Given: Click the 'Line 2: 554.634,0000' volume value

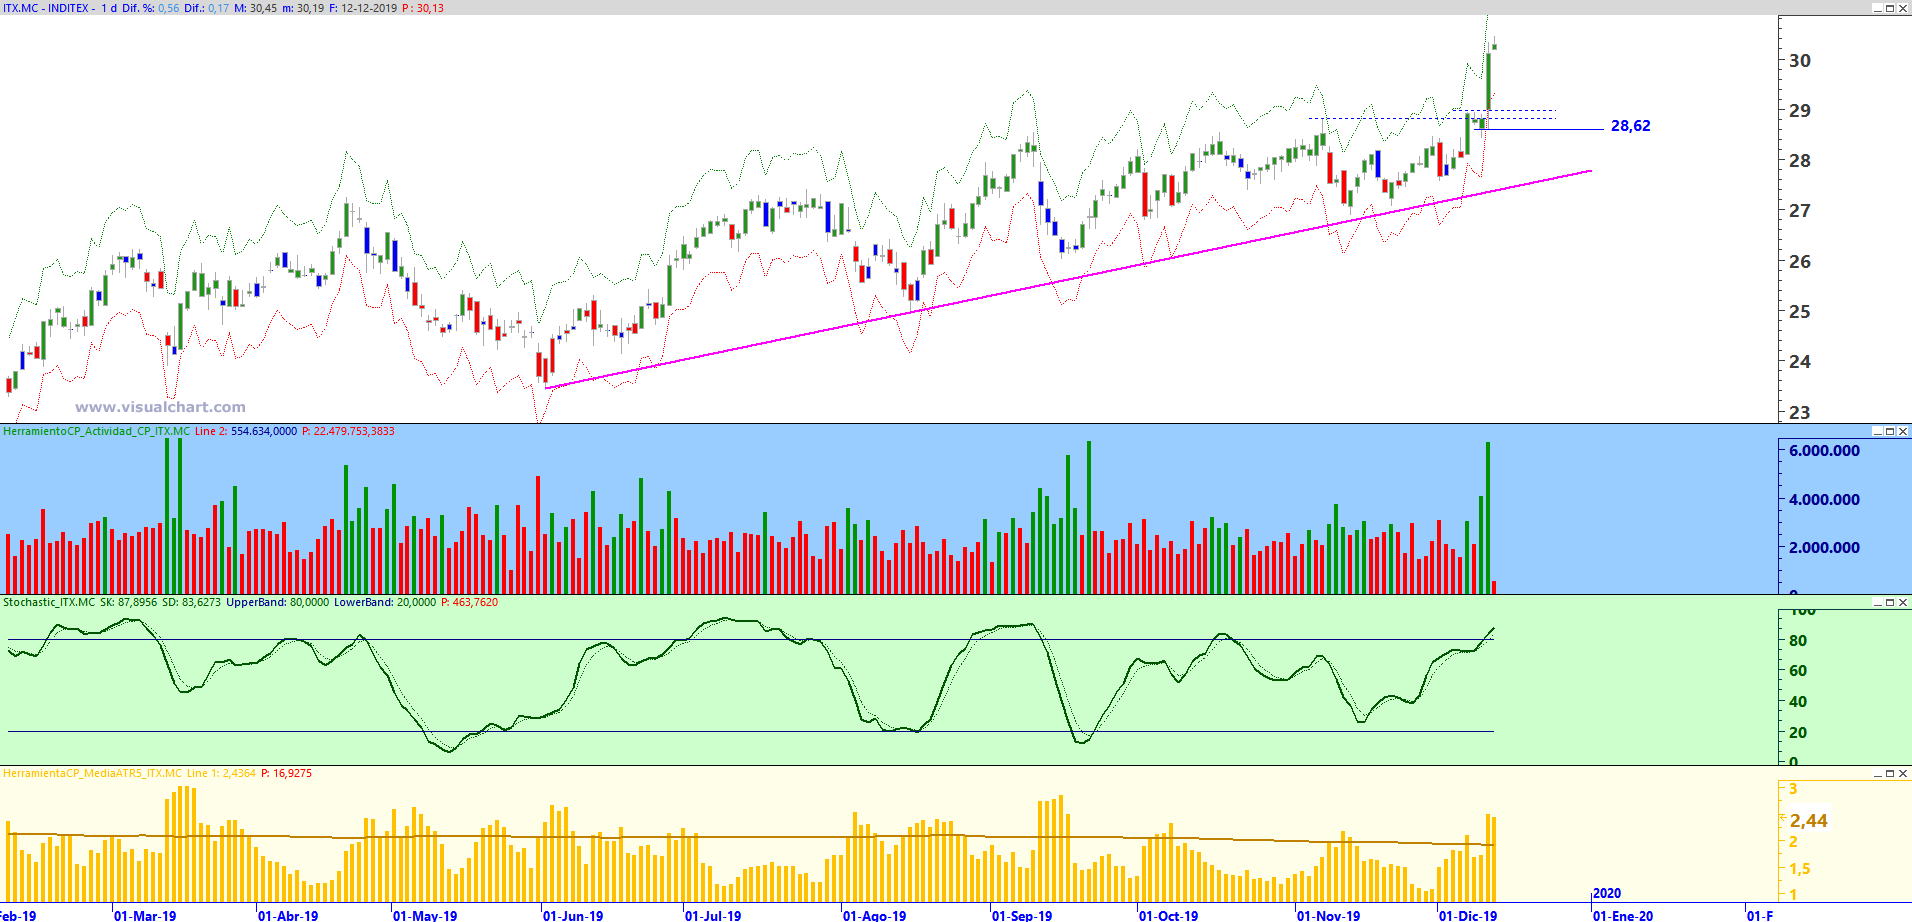Looking at the screenshot, I should click(x=246, y=431).
